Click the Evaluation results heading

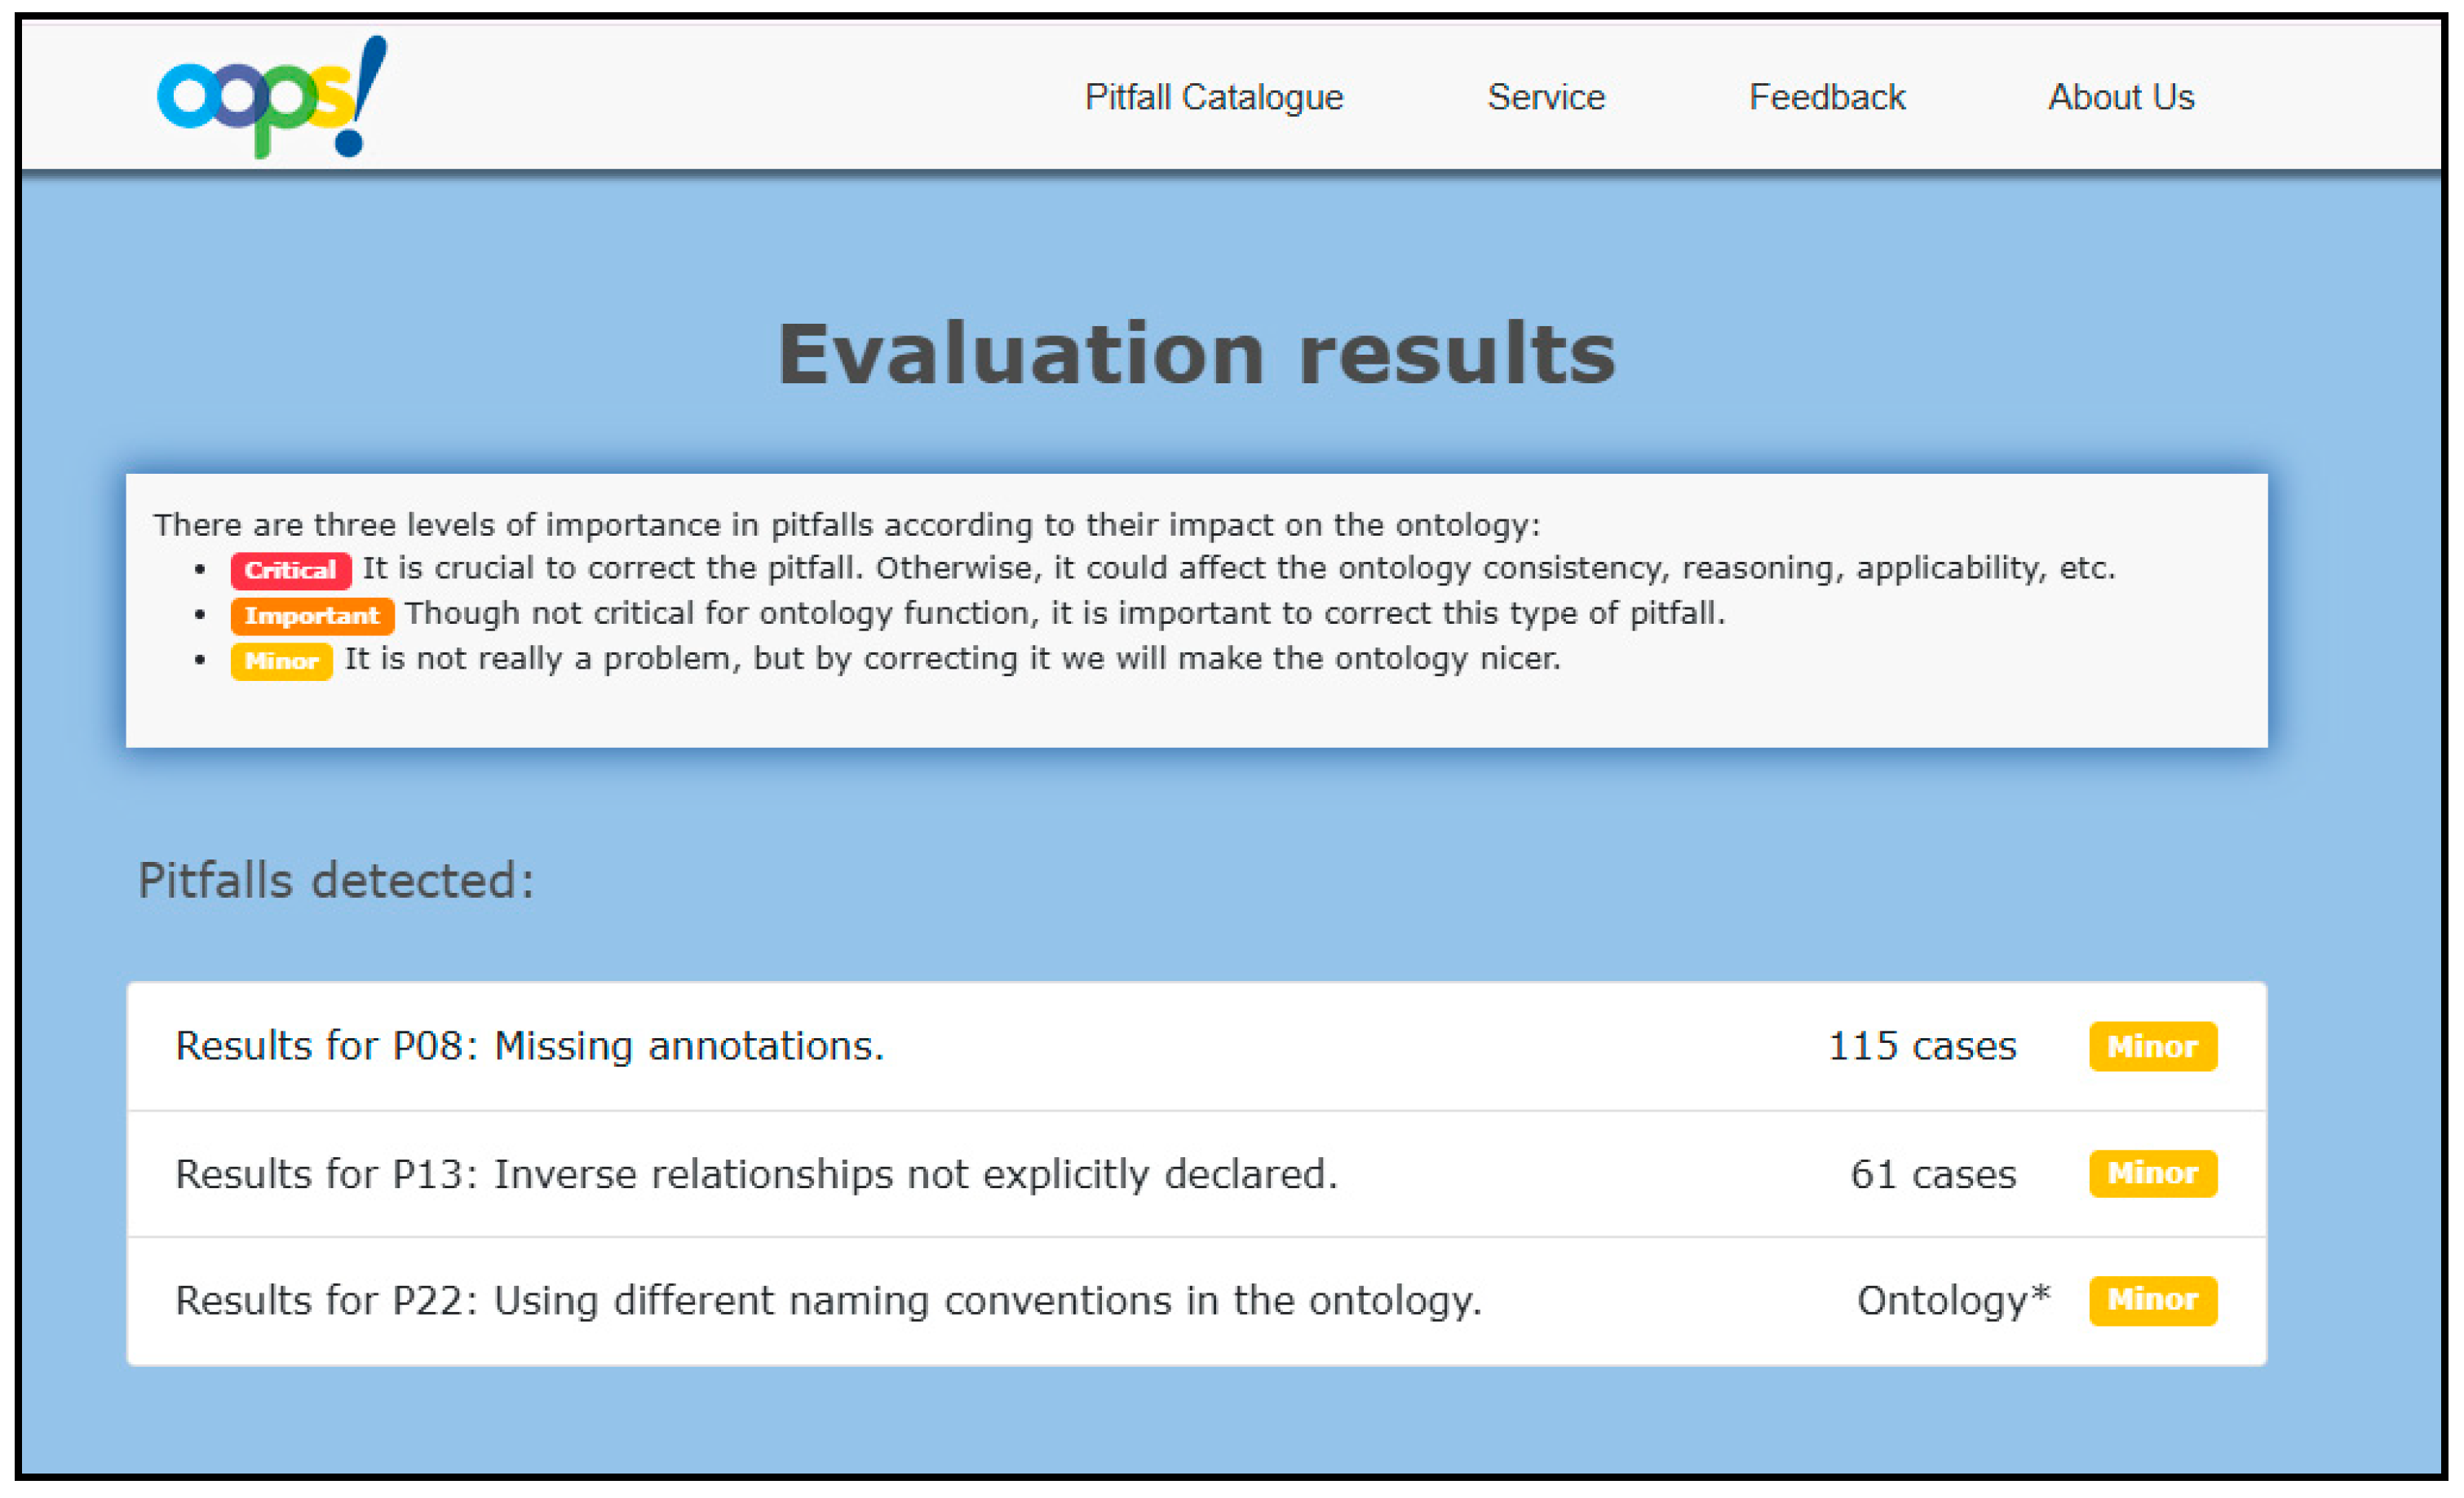click(1196, 354)
